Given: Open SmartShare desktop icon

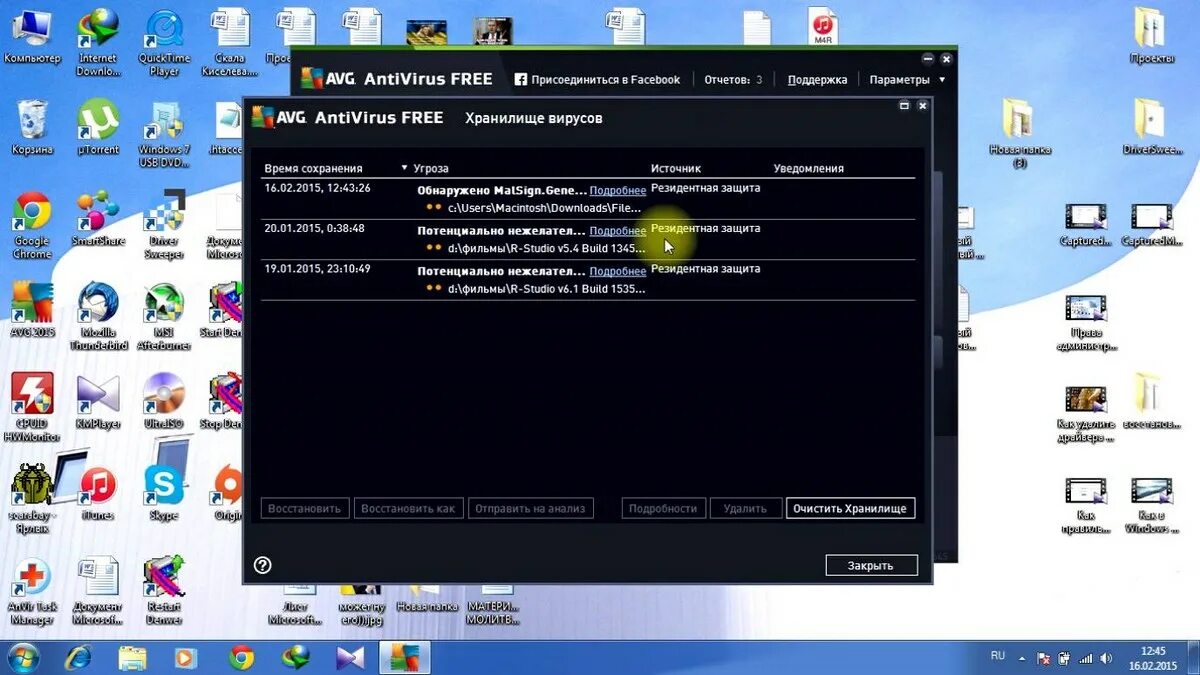Looking at the screenshot, I should (98, 220).
